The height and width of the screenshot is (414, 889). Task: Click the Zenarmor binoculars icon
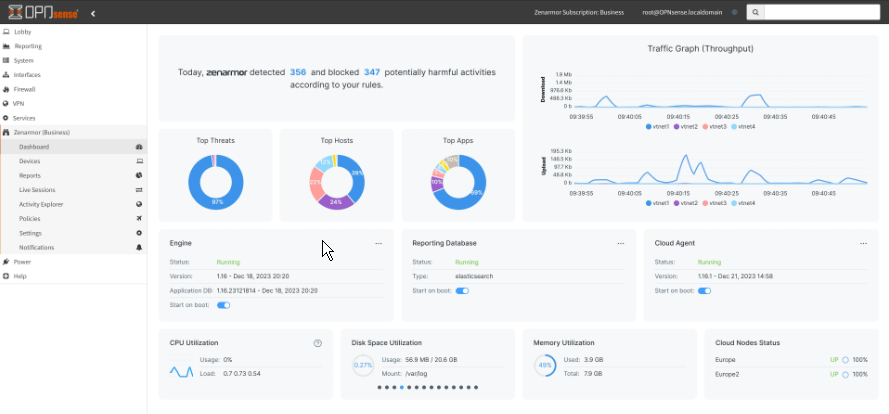[x=6, y=132]
